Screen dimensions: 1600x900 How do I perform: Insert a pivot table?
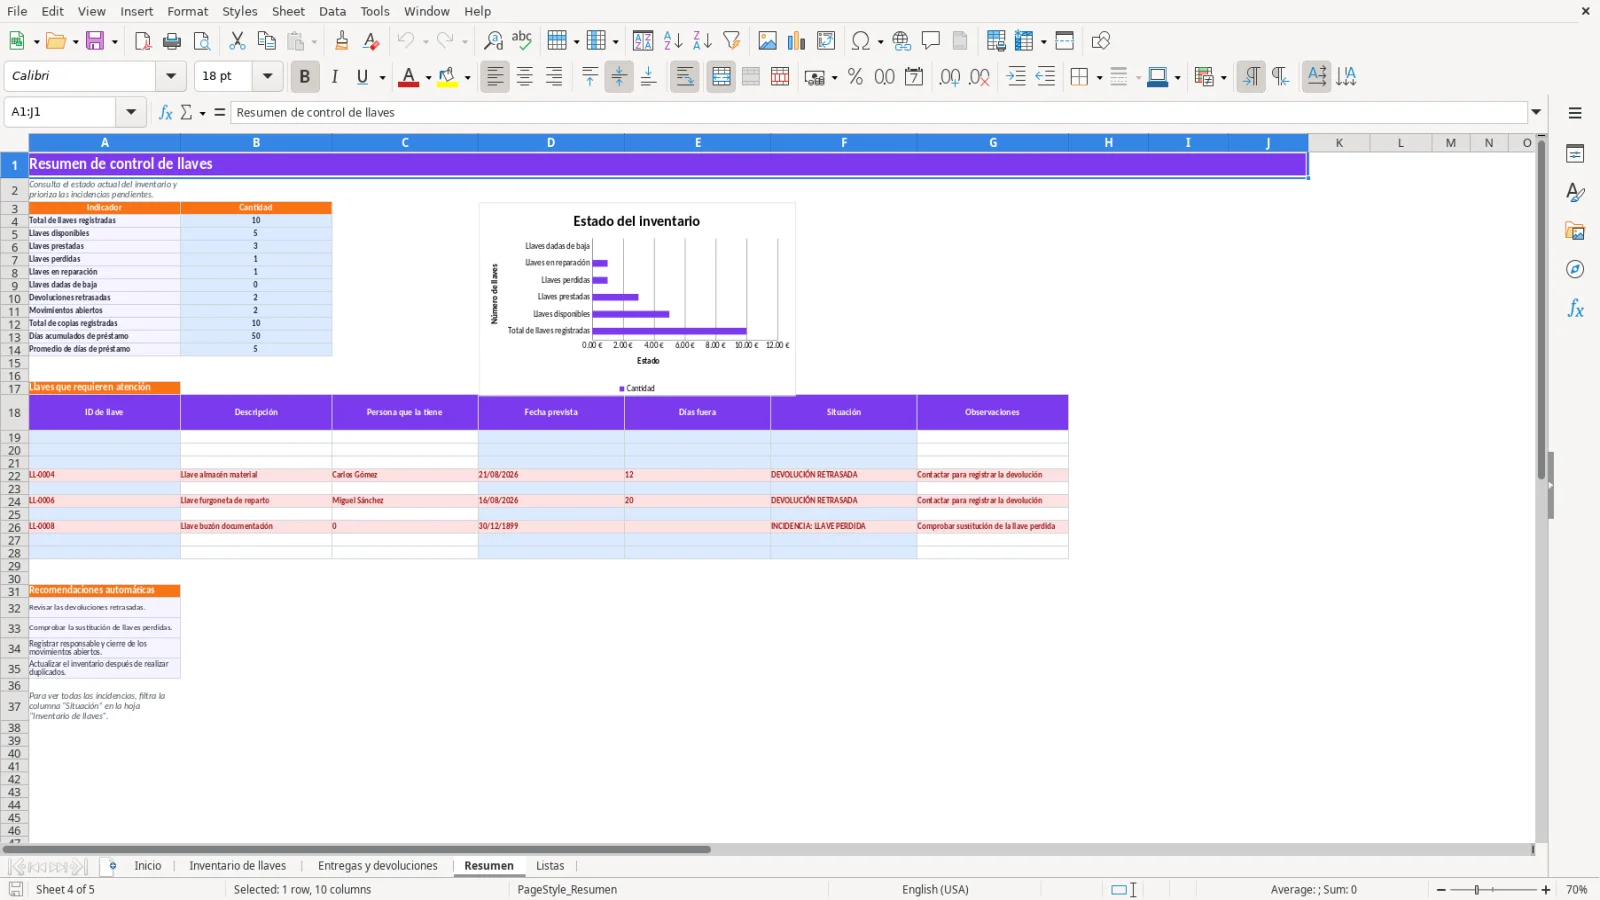[x=826, y=41]
